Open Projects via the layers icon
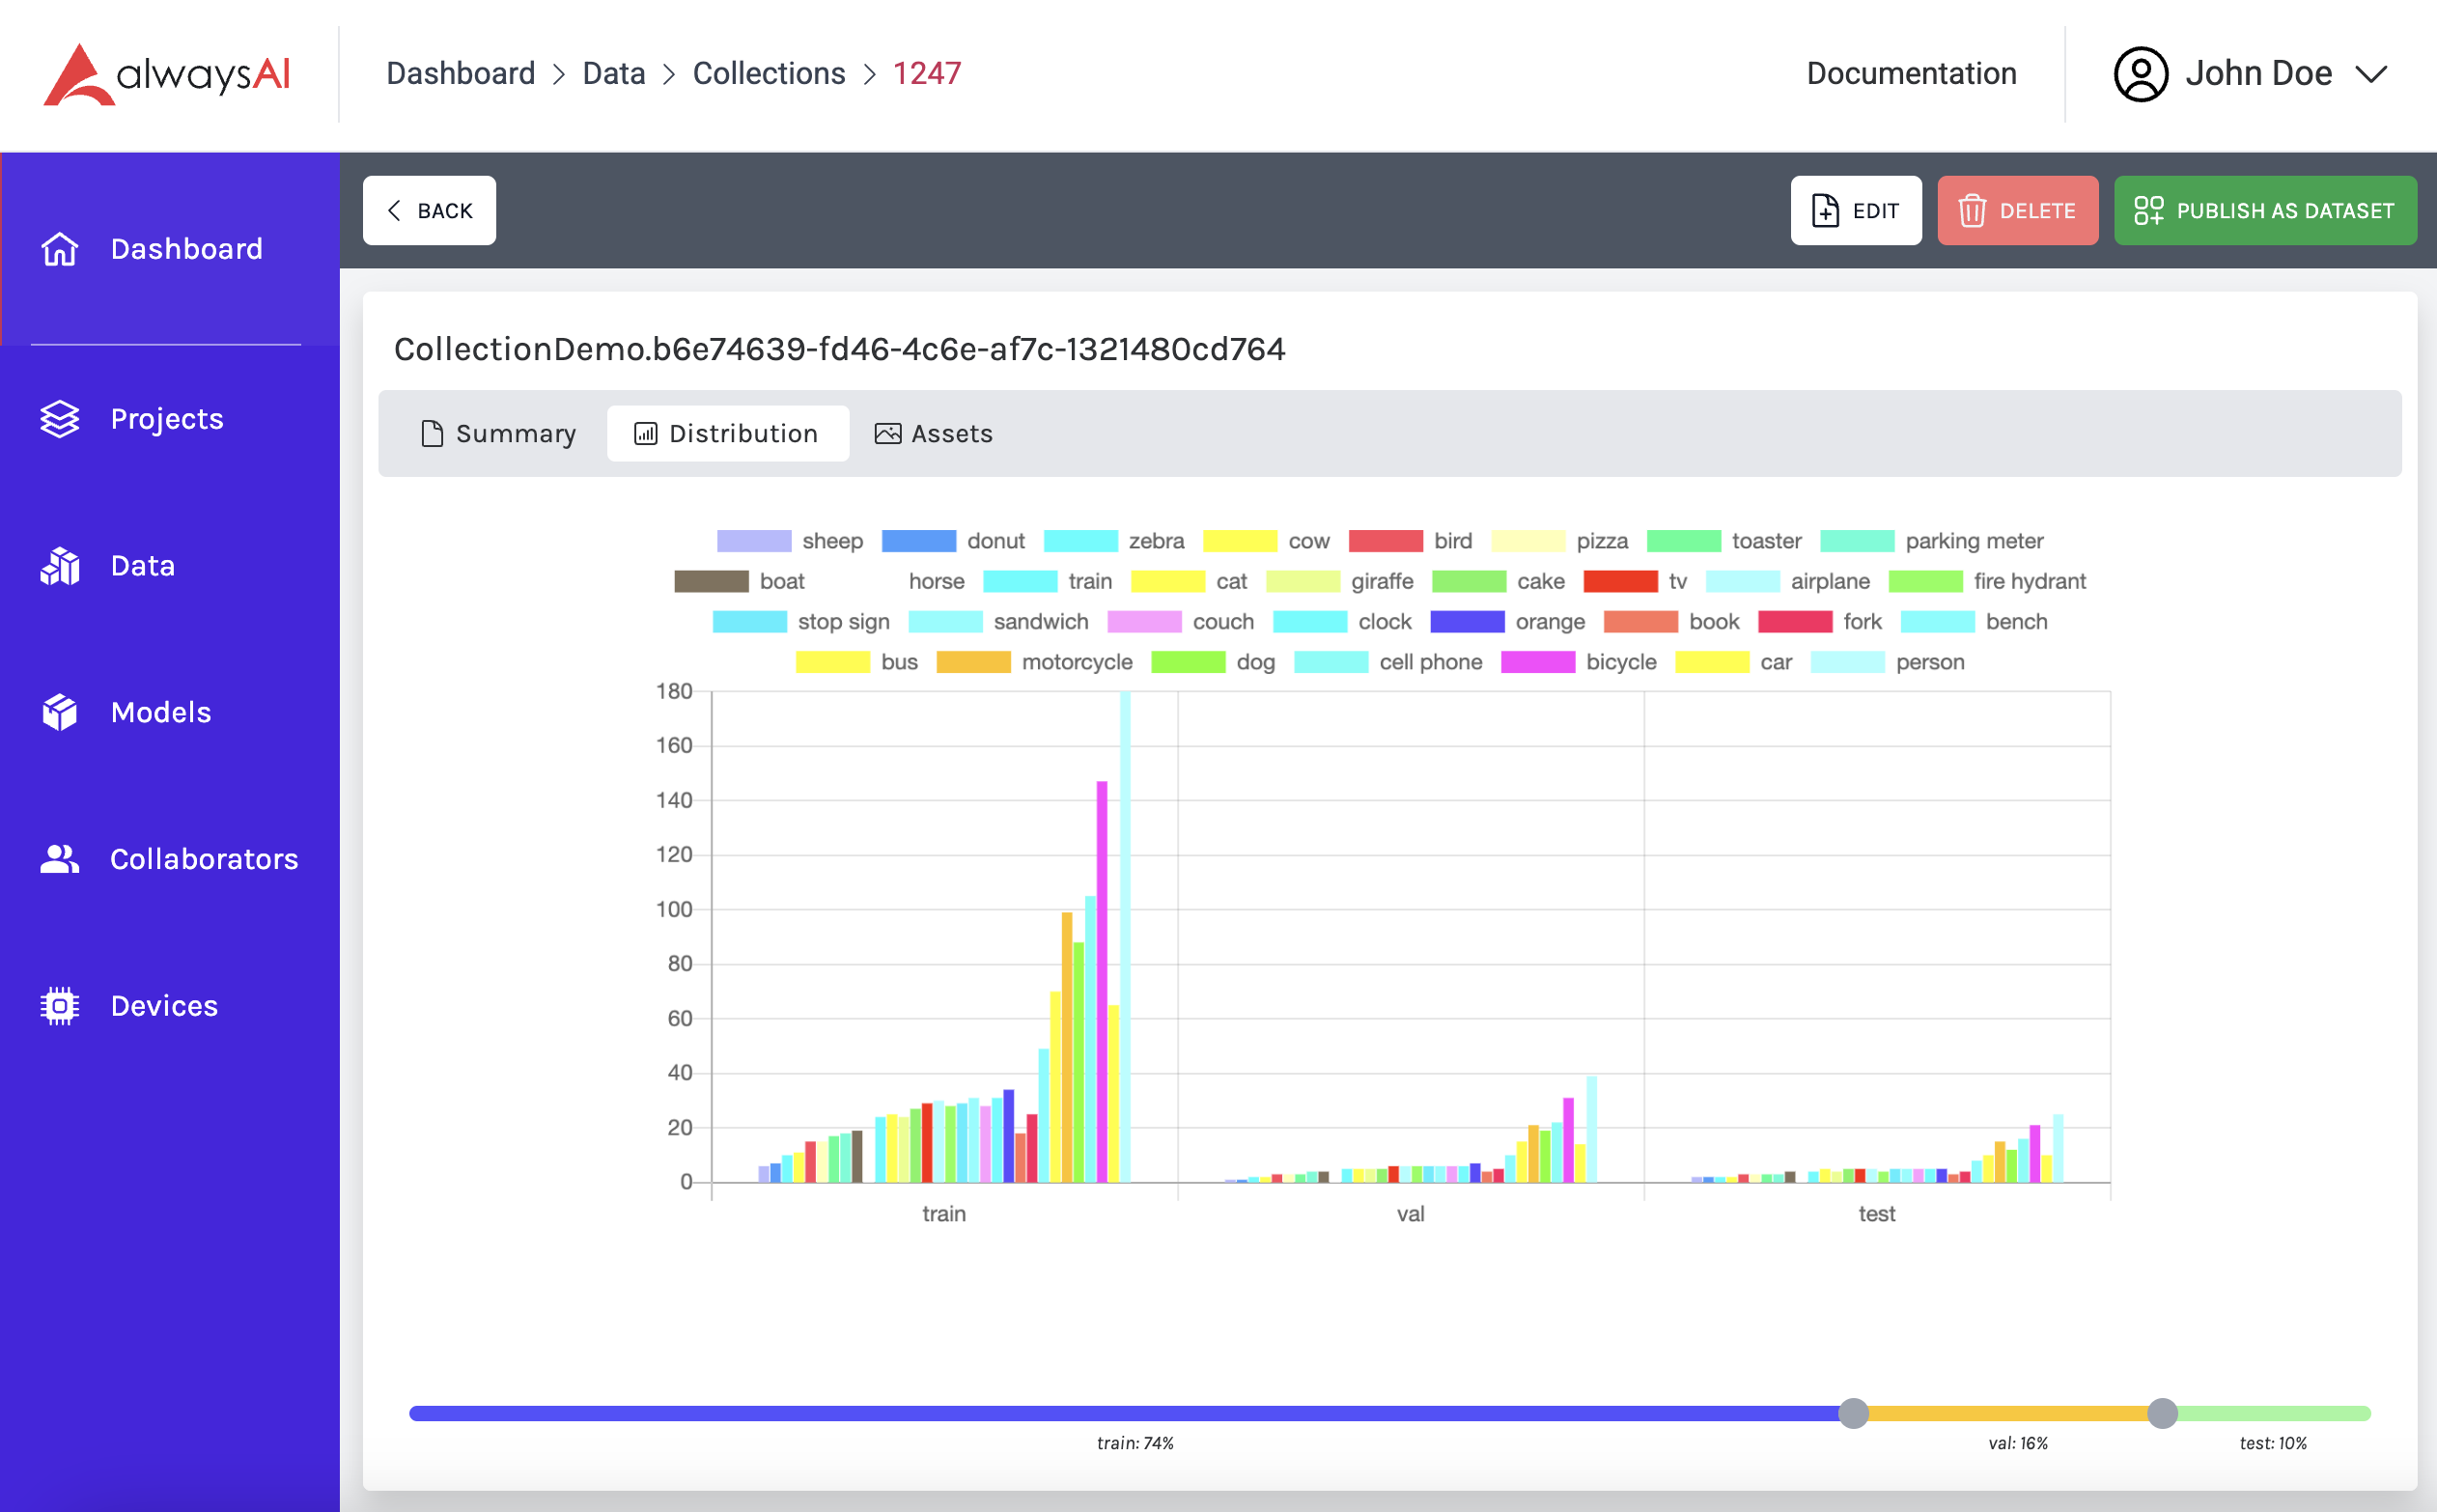Screen dimensions: 2437x1512 [x=60, y=419]
